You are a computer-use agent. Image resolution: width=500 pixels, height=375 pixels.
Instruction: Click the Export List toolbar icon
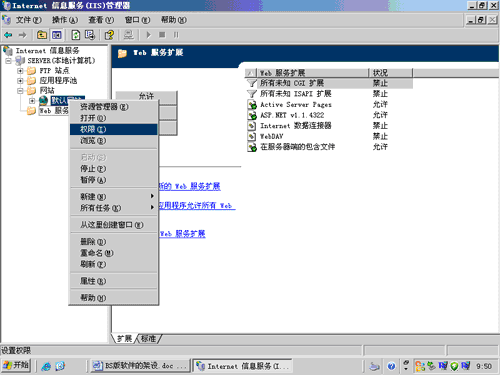(x=90, y=35)
